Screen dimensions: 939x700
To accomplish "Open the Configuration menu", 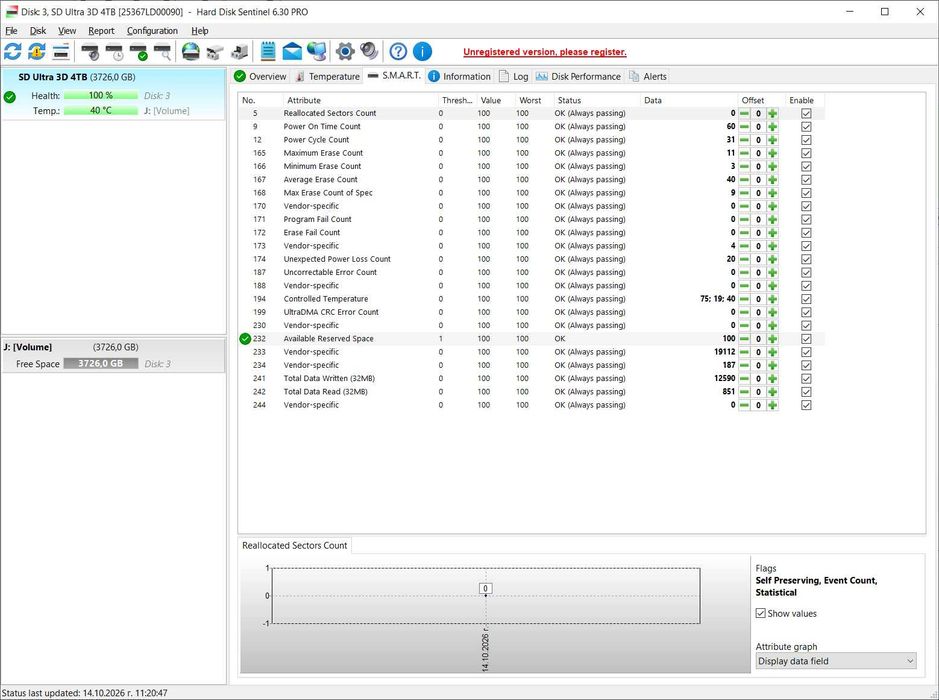I will tap(152, 31).
